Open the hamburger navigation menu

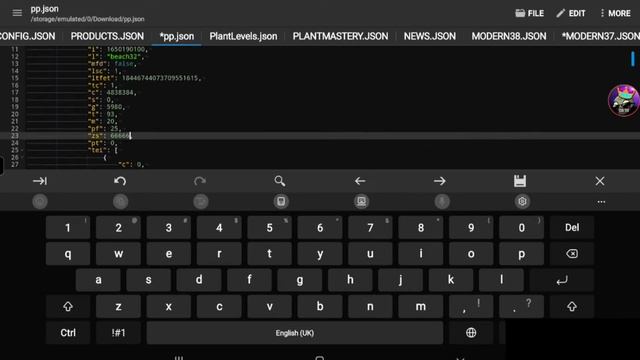pos(17,13)
